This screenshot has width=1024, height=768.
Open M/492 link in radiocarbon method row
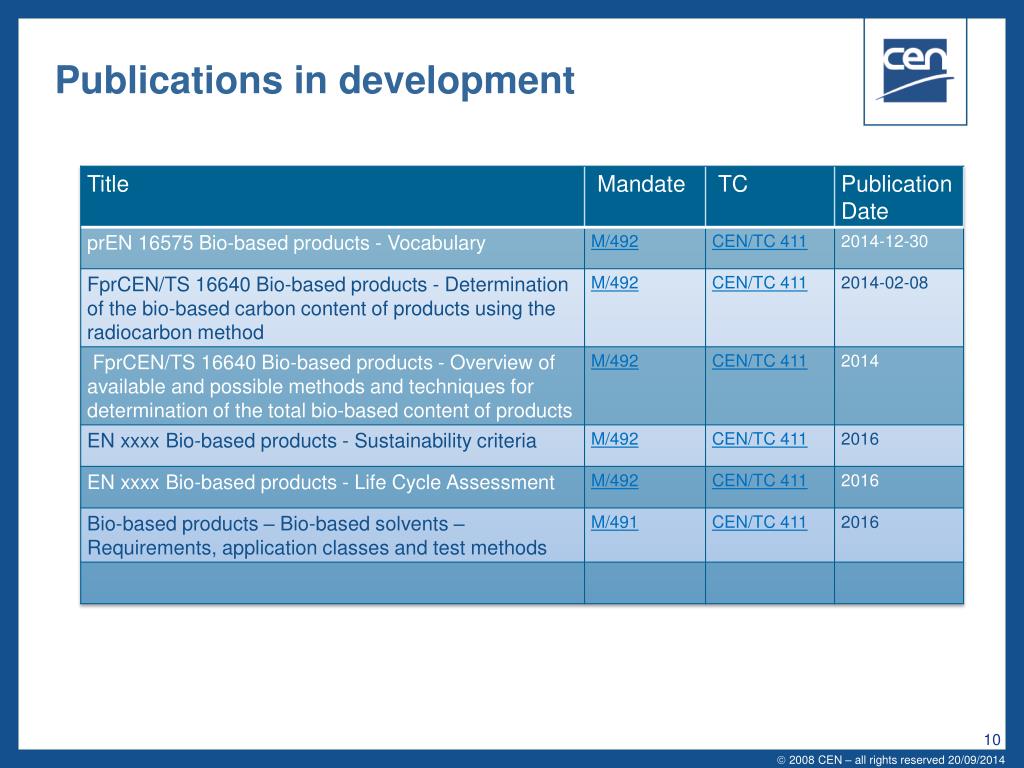pyautogui.click(x=615, y=283)
